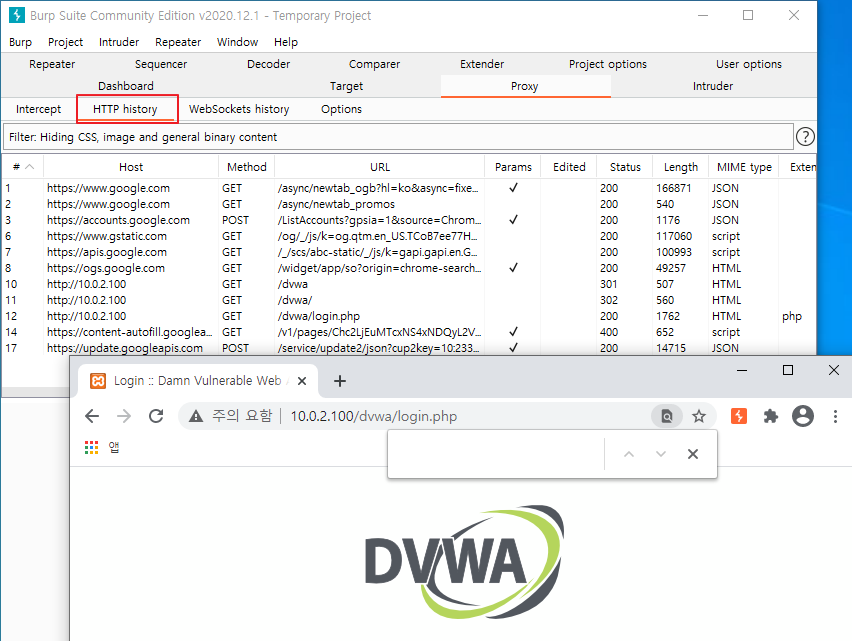Screen dimensions: 852x641
Task: Sort by Edited column header
Action: [x=569, y=167]
